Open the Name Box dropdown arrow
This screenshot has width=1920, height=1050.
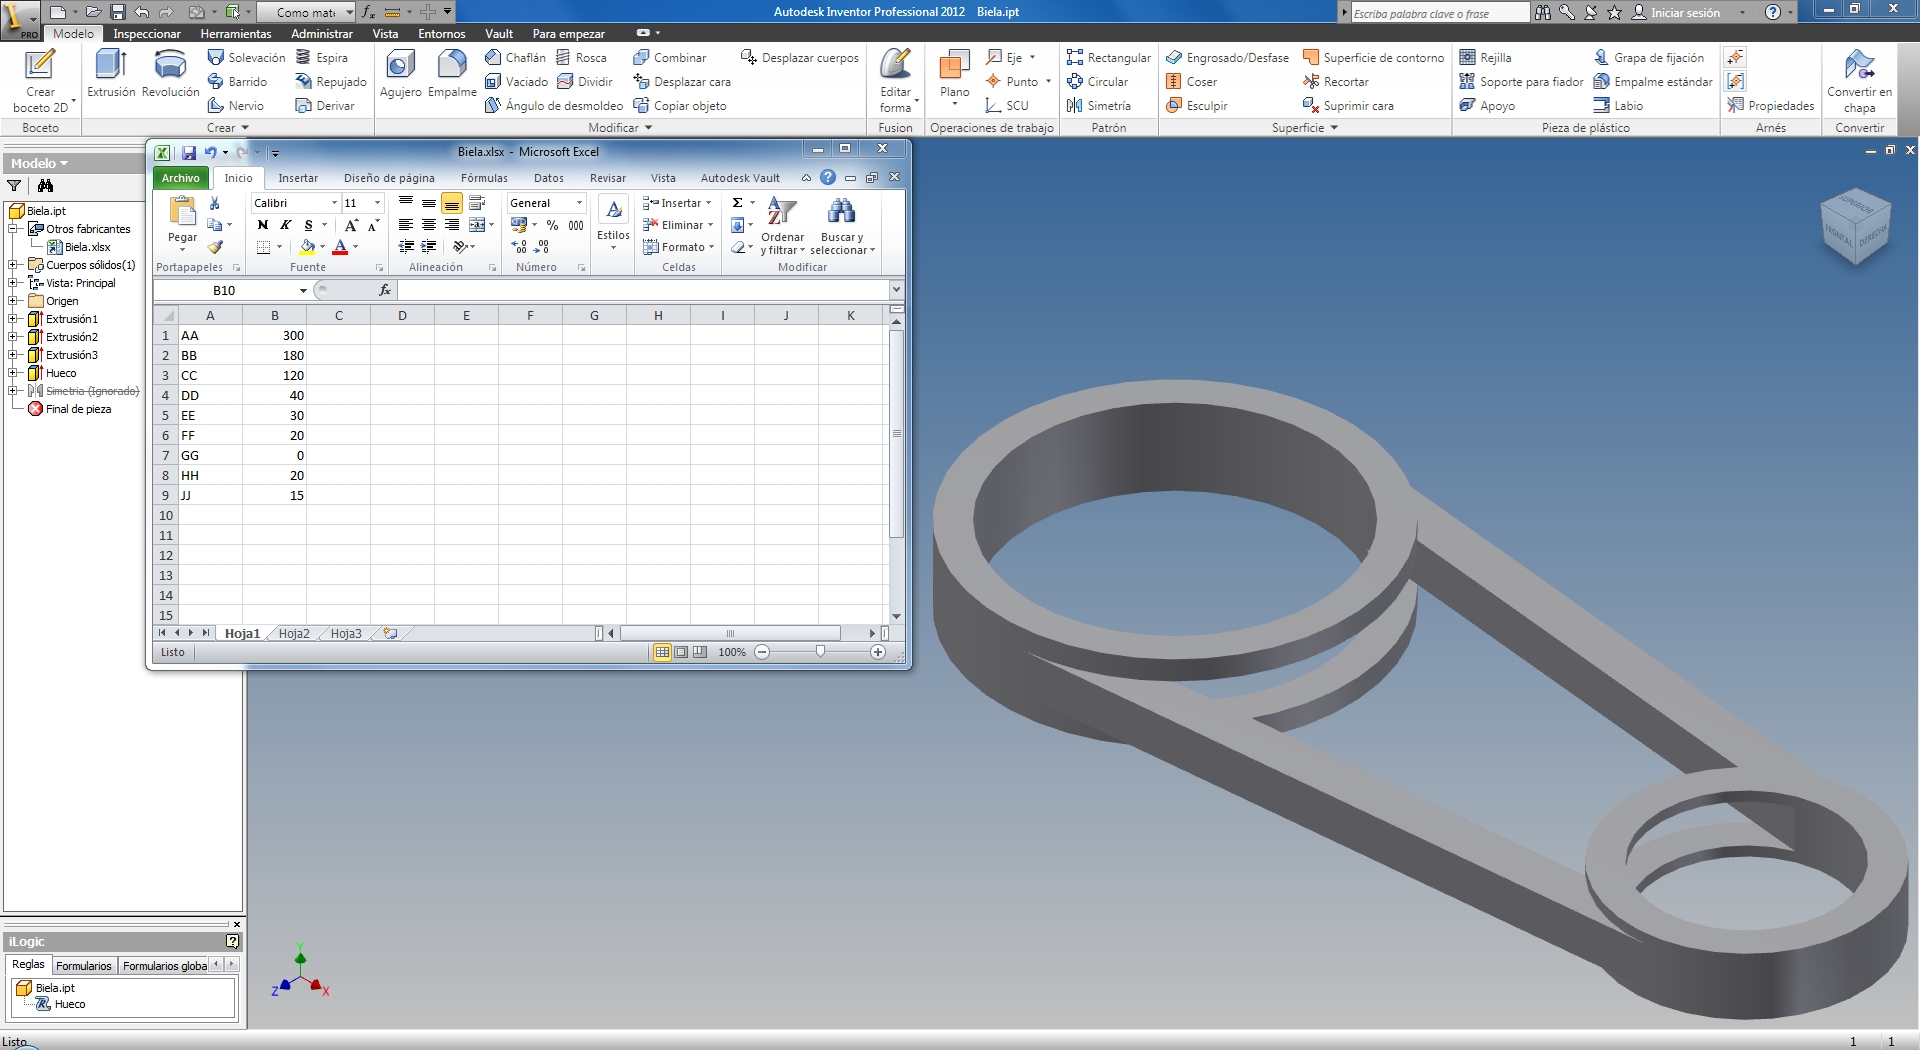pyautogui.click(x=303, y=290)
